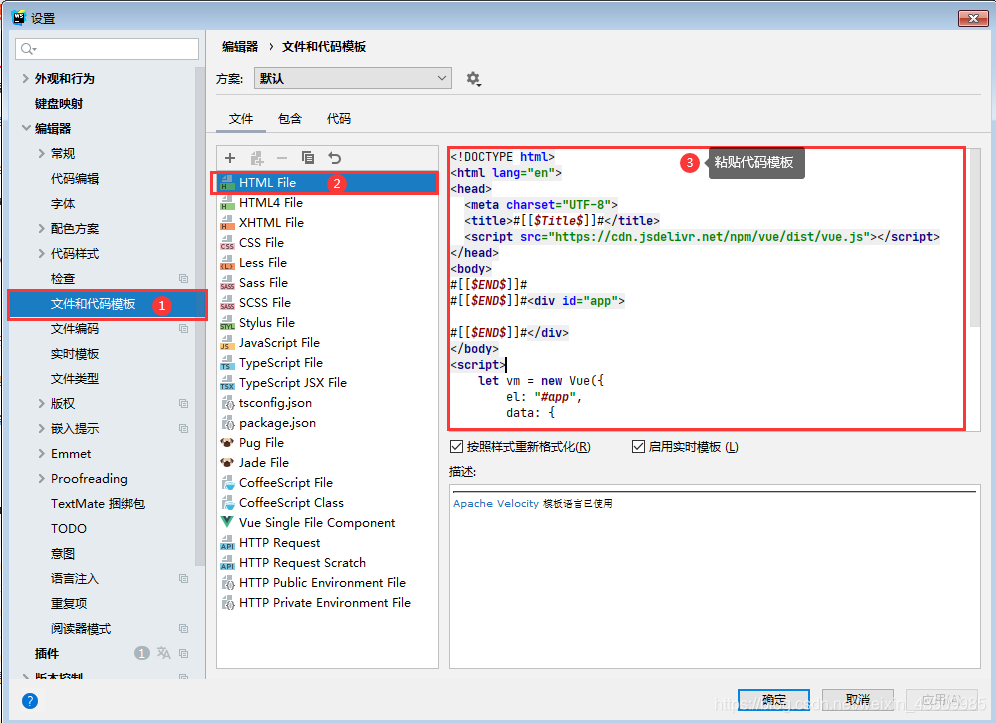Viewport: 996px width, 723px height.
Task: Select the Less File template
Action: coord(327,263)
